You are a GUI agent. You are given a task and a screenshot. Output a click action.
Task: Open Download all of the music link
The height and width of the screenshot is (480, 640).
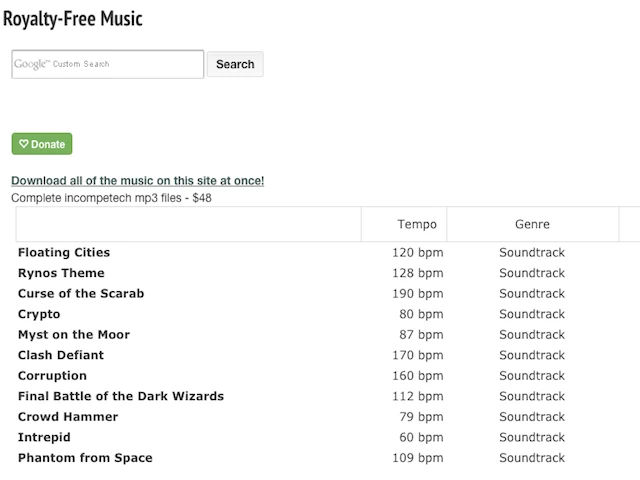[x=138, y=181]
